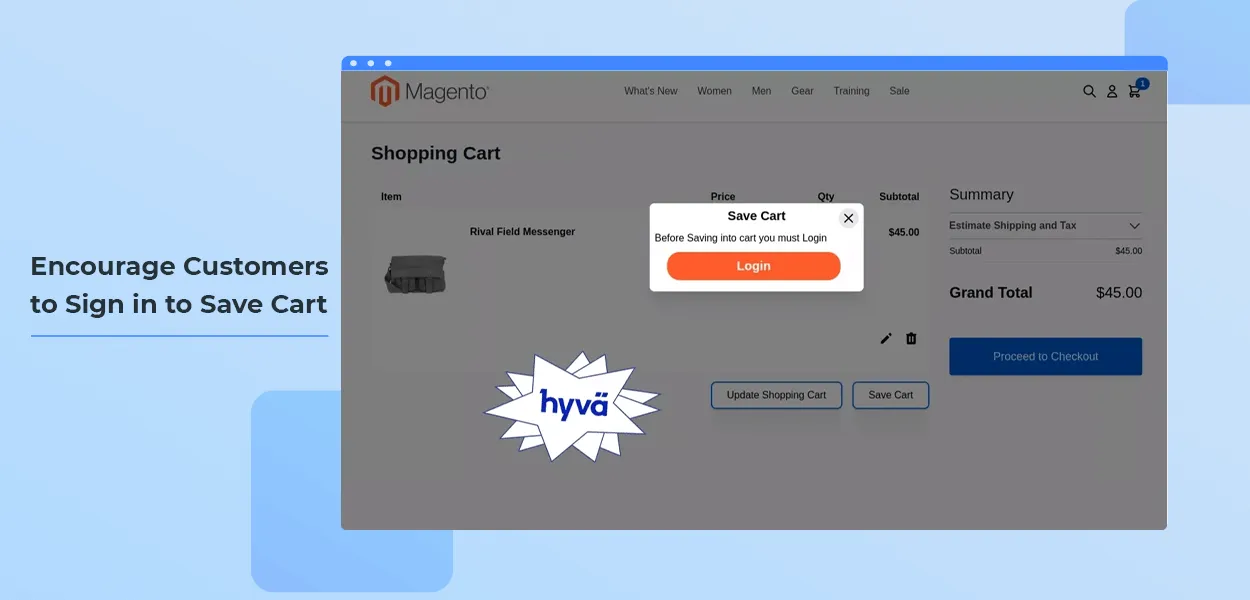The height and width of the screenshot is (600, 1250).
Task: Proceed to Checkout
Action: tap(1045, 356)
